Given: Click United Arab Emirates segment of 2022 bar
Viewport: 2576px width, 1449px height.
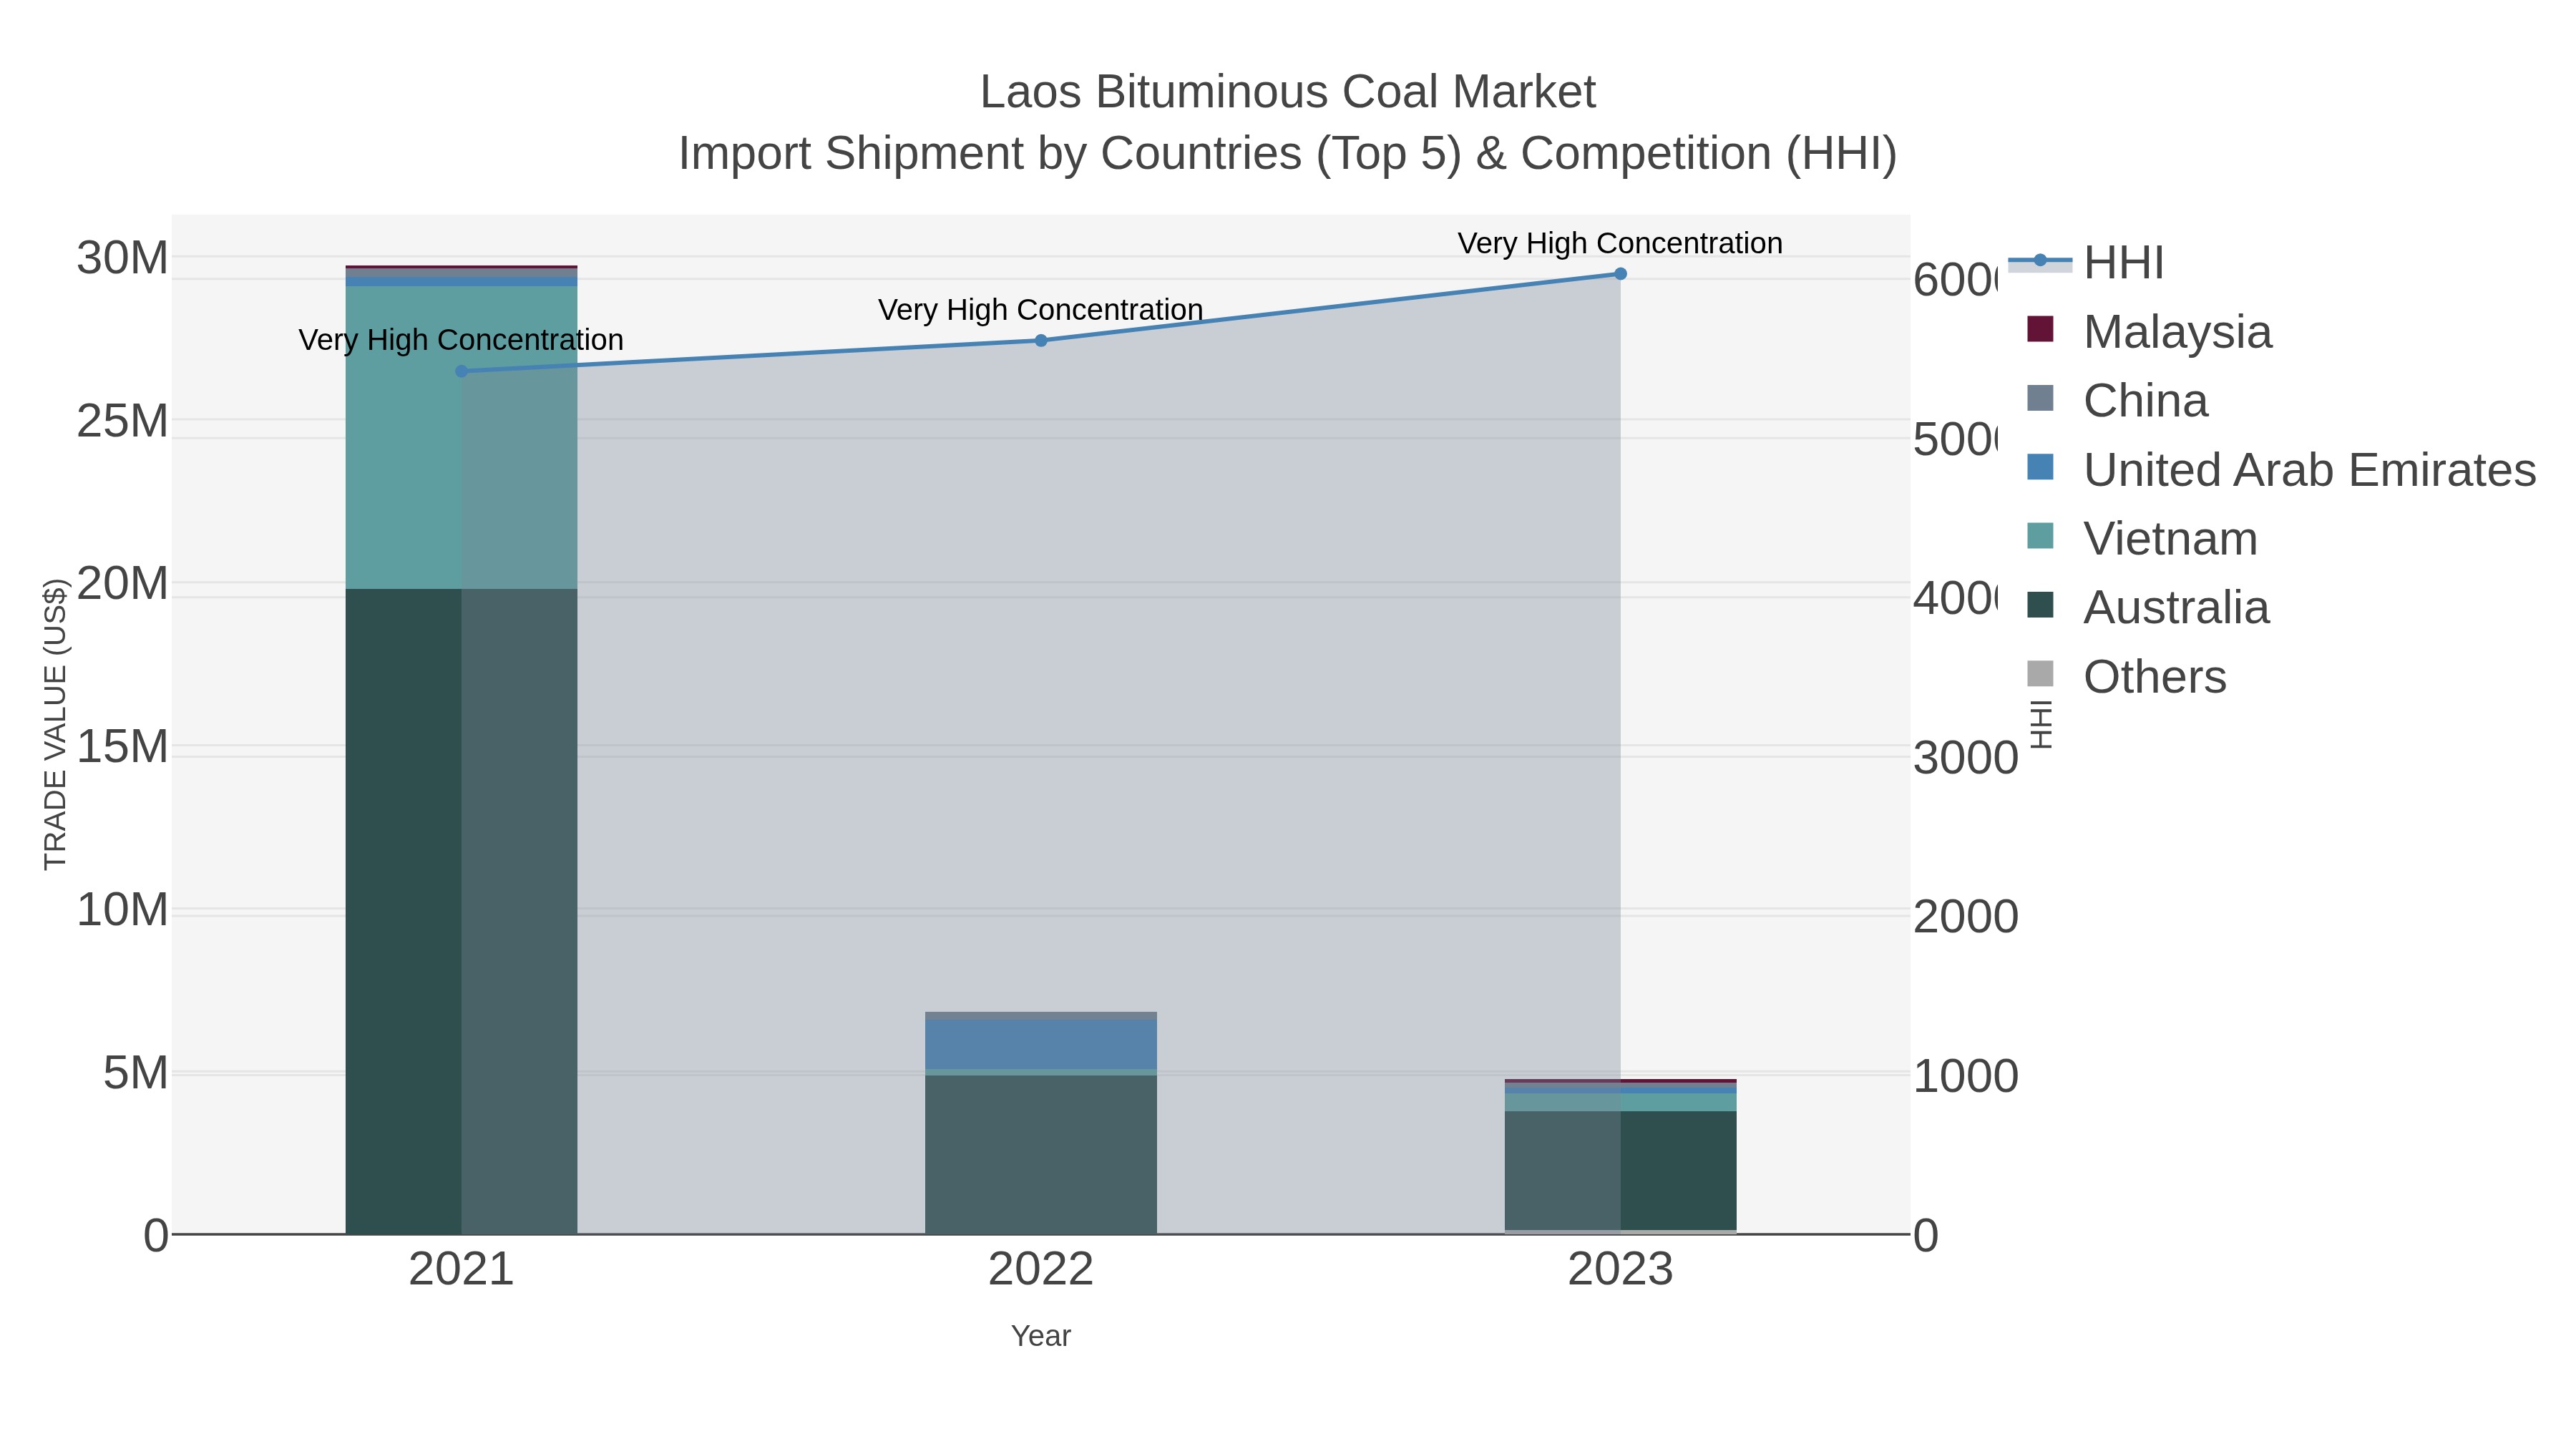Looking at the screenshot, I should pyautogui.click(x=1041, y=1044).
